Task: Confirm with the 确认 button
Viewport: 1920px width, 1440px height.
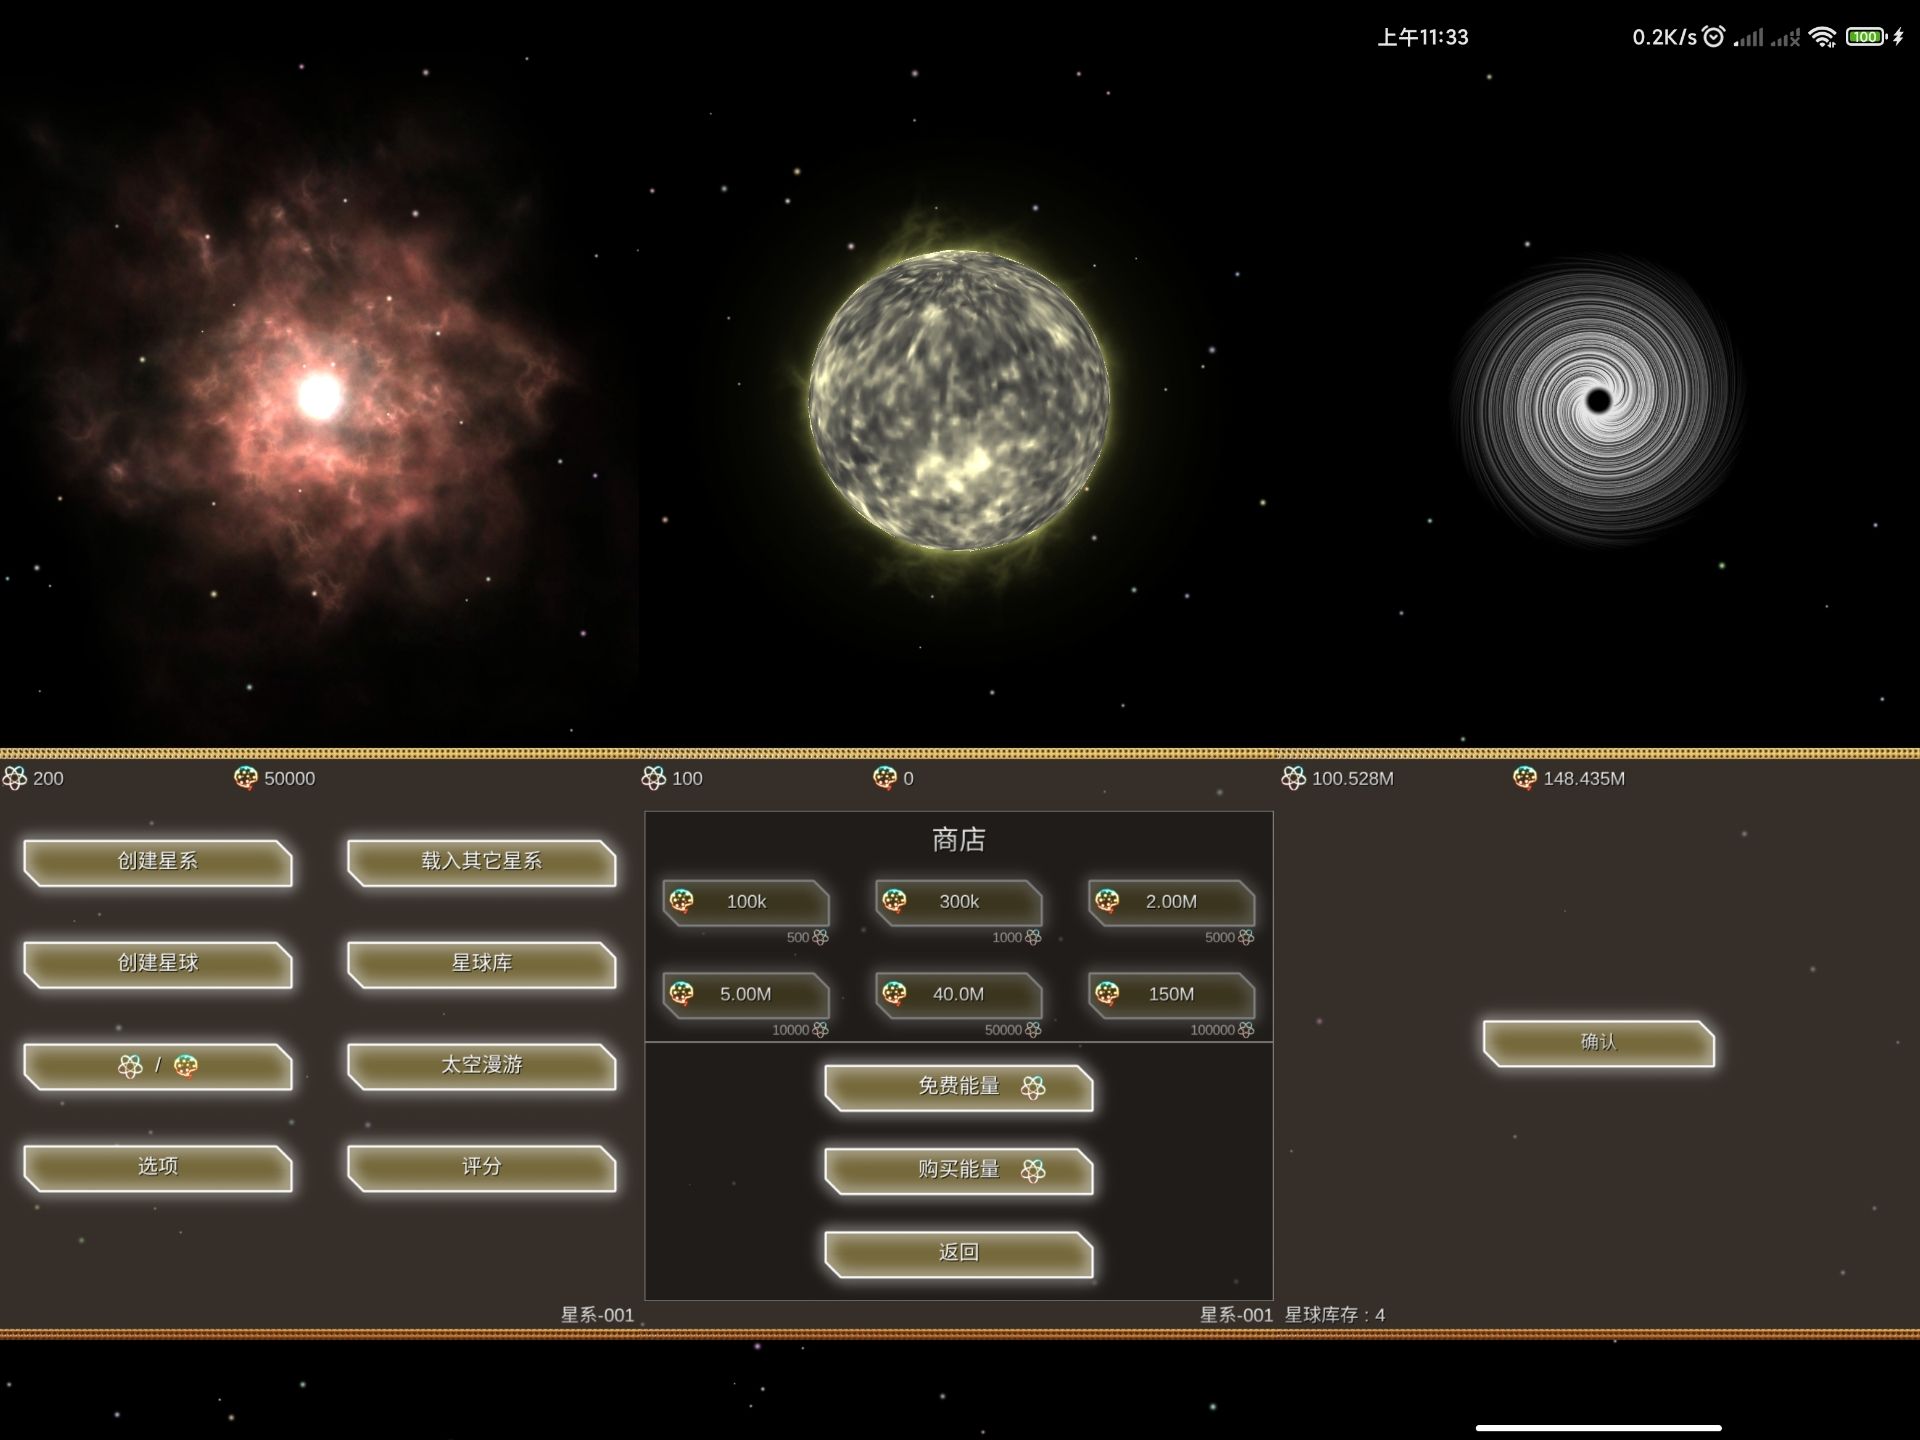Action: click(1598, 1043)
